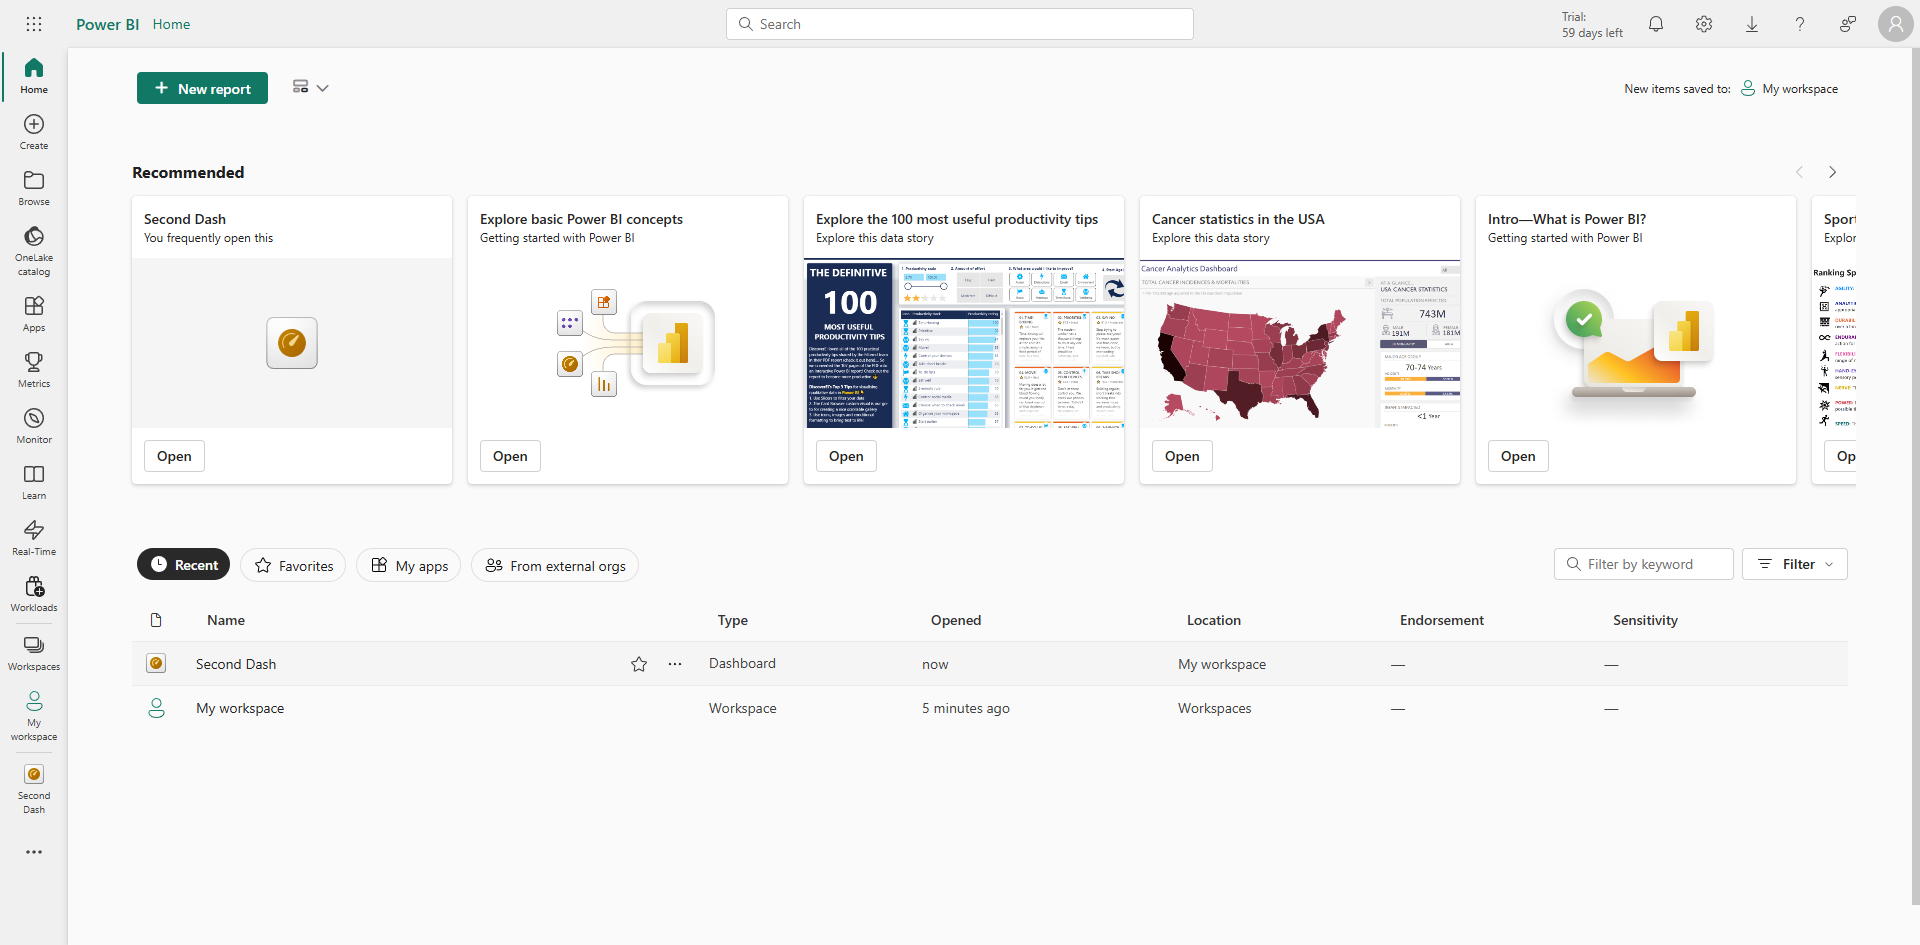Sort the list by Opened column
Image resolution: width=1920 pixels, height=945 pixels.
click(x=956, y=620)
